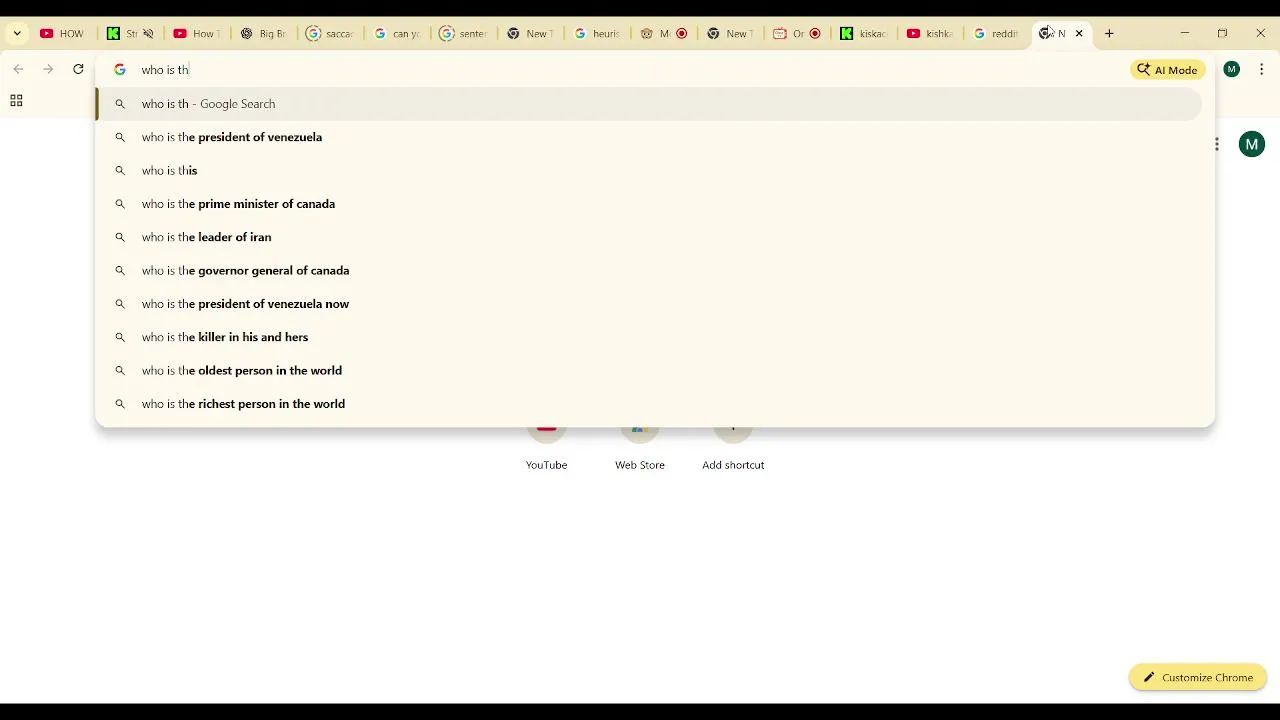Select 'who is th - Google Search' suggestion
This screenshot has width=1280, height=720.
click(649, 104)
